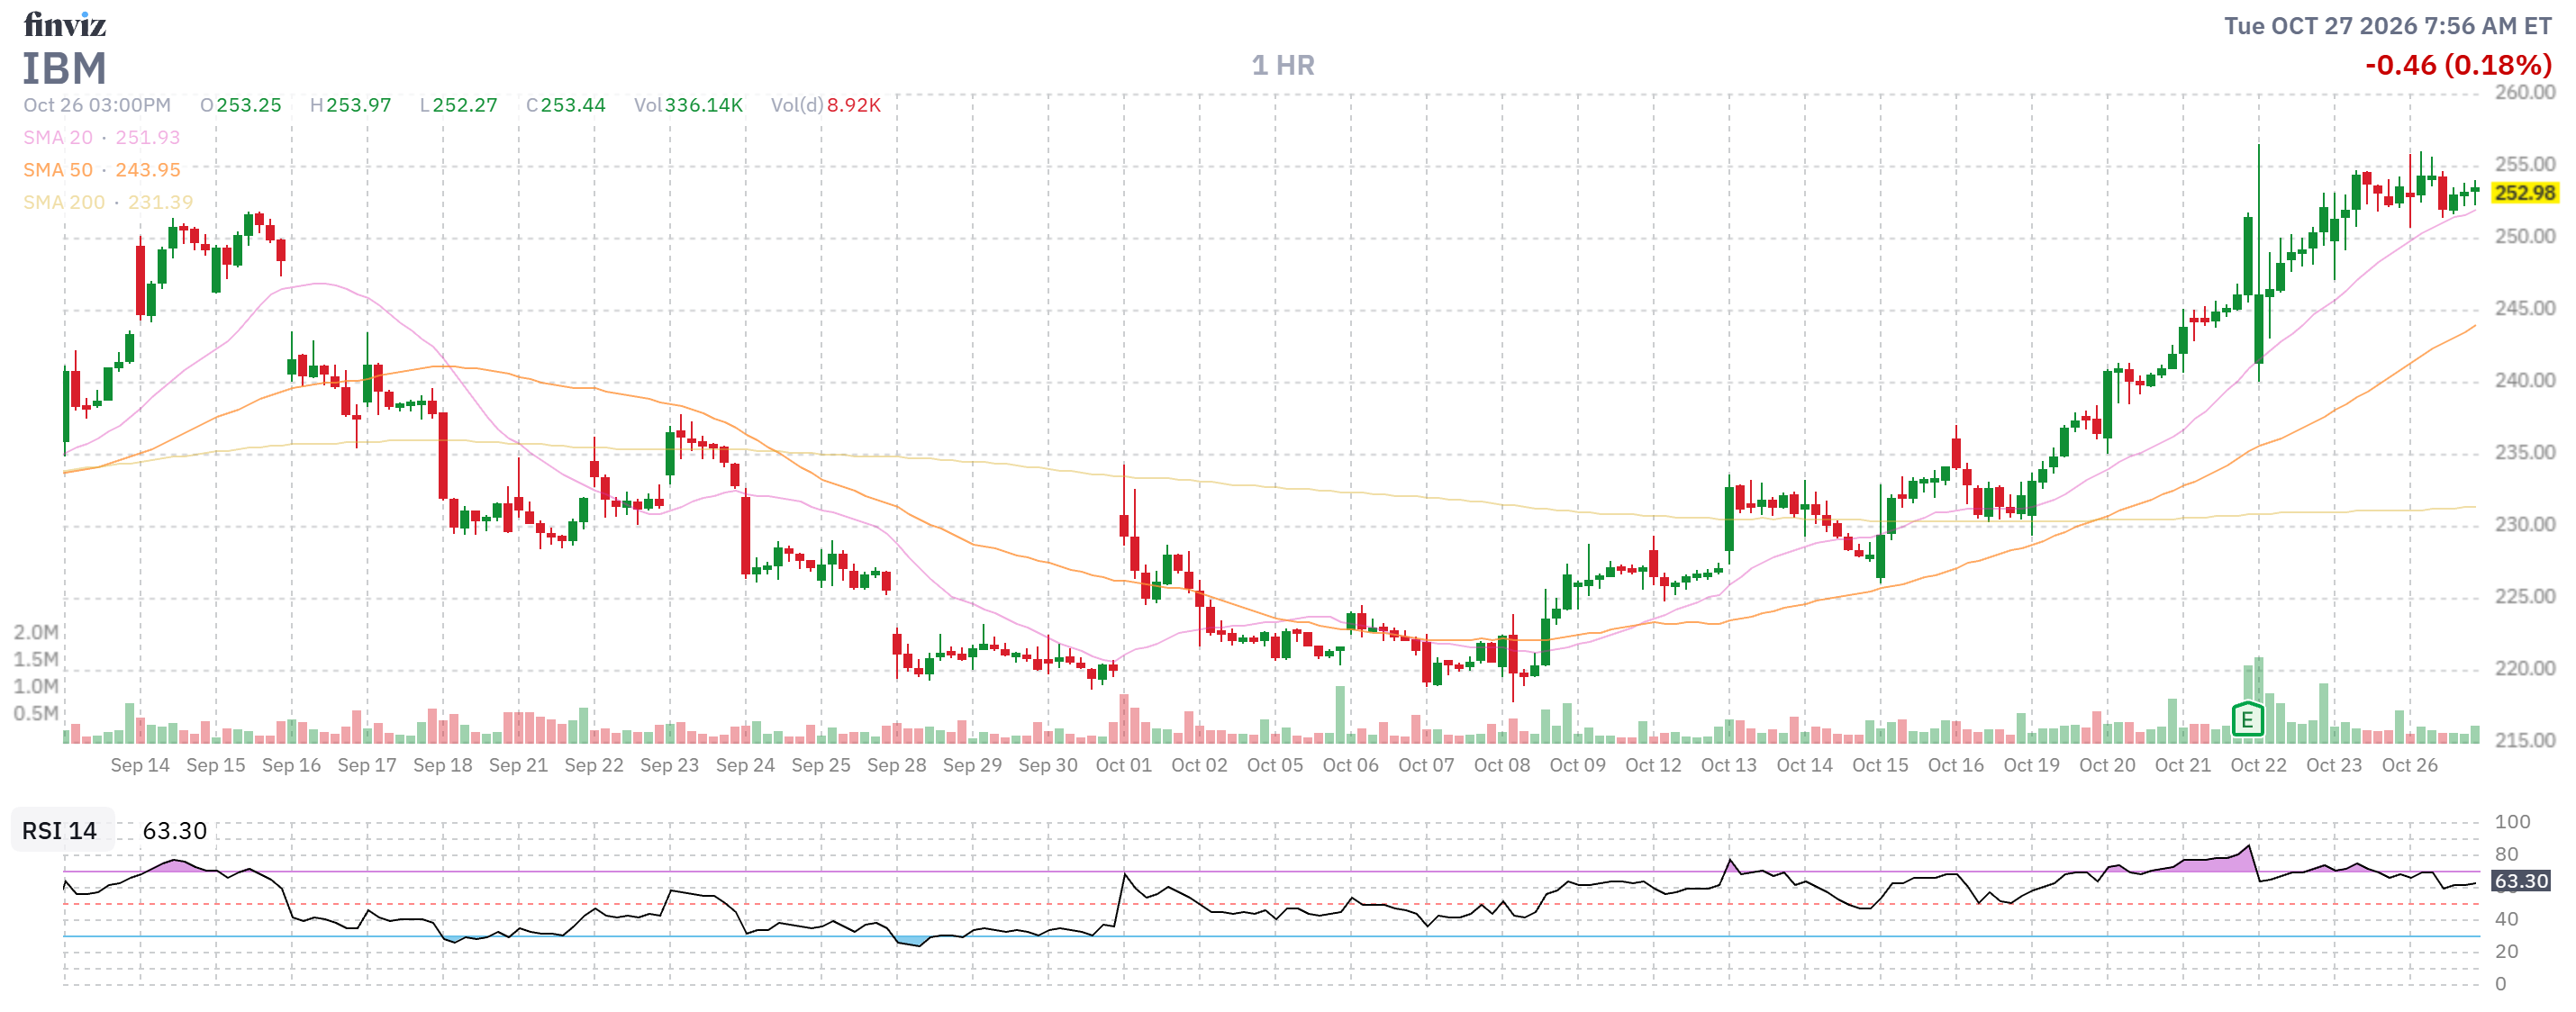Click the finviz logo

65,24
